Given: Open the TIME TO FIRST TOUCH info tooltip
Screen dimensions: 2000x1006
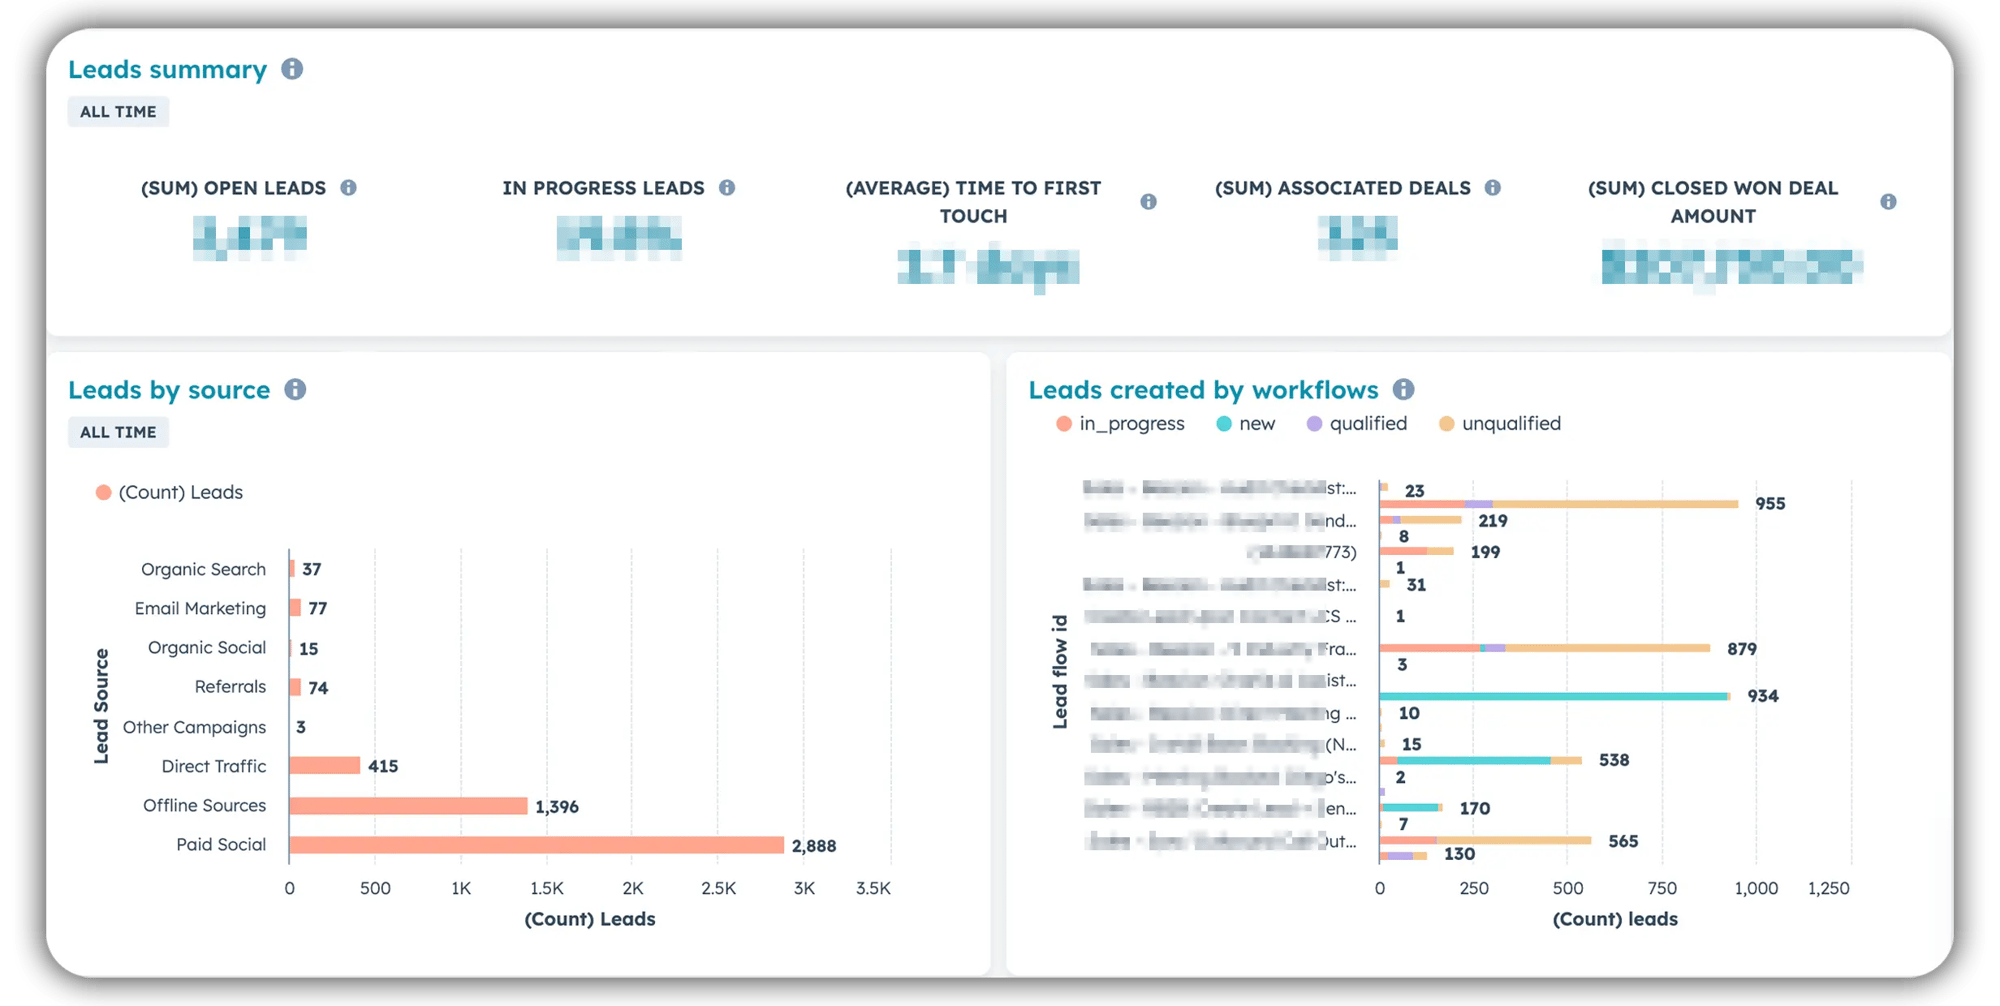Looking at the screenshot, I should pos(1148,200).
